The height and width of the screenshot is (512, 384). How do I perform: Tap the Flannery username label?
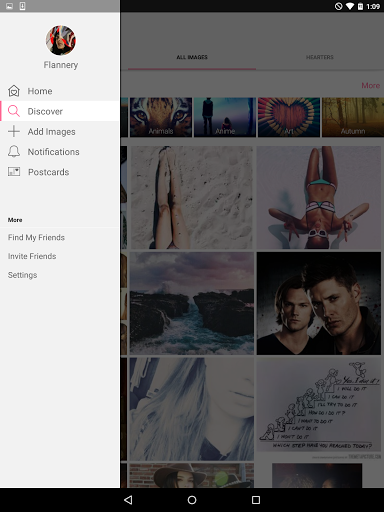(61, 65)
